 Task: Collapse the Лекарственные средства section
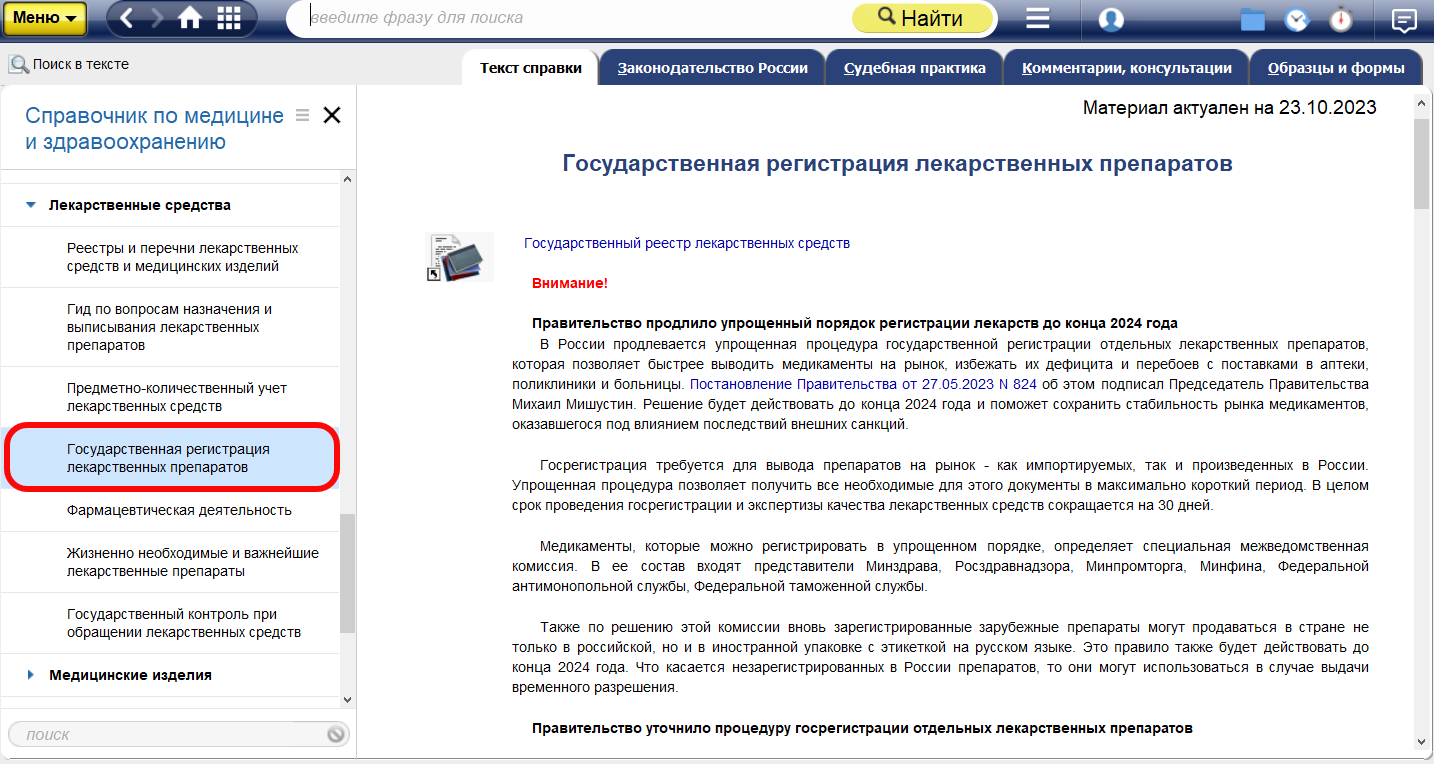(30, 205)
